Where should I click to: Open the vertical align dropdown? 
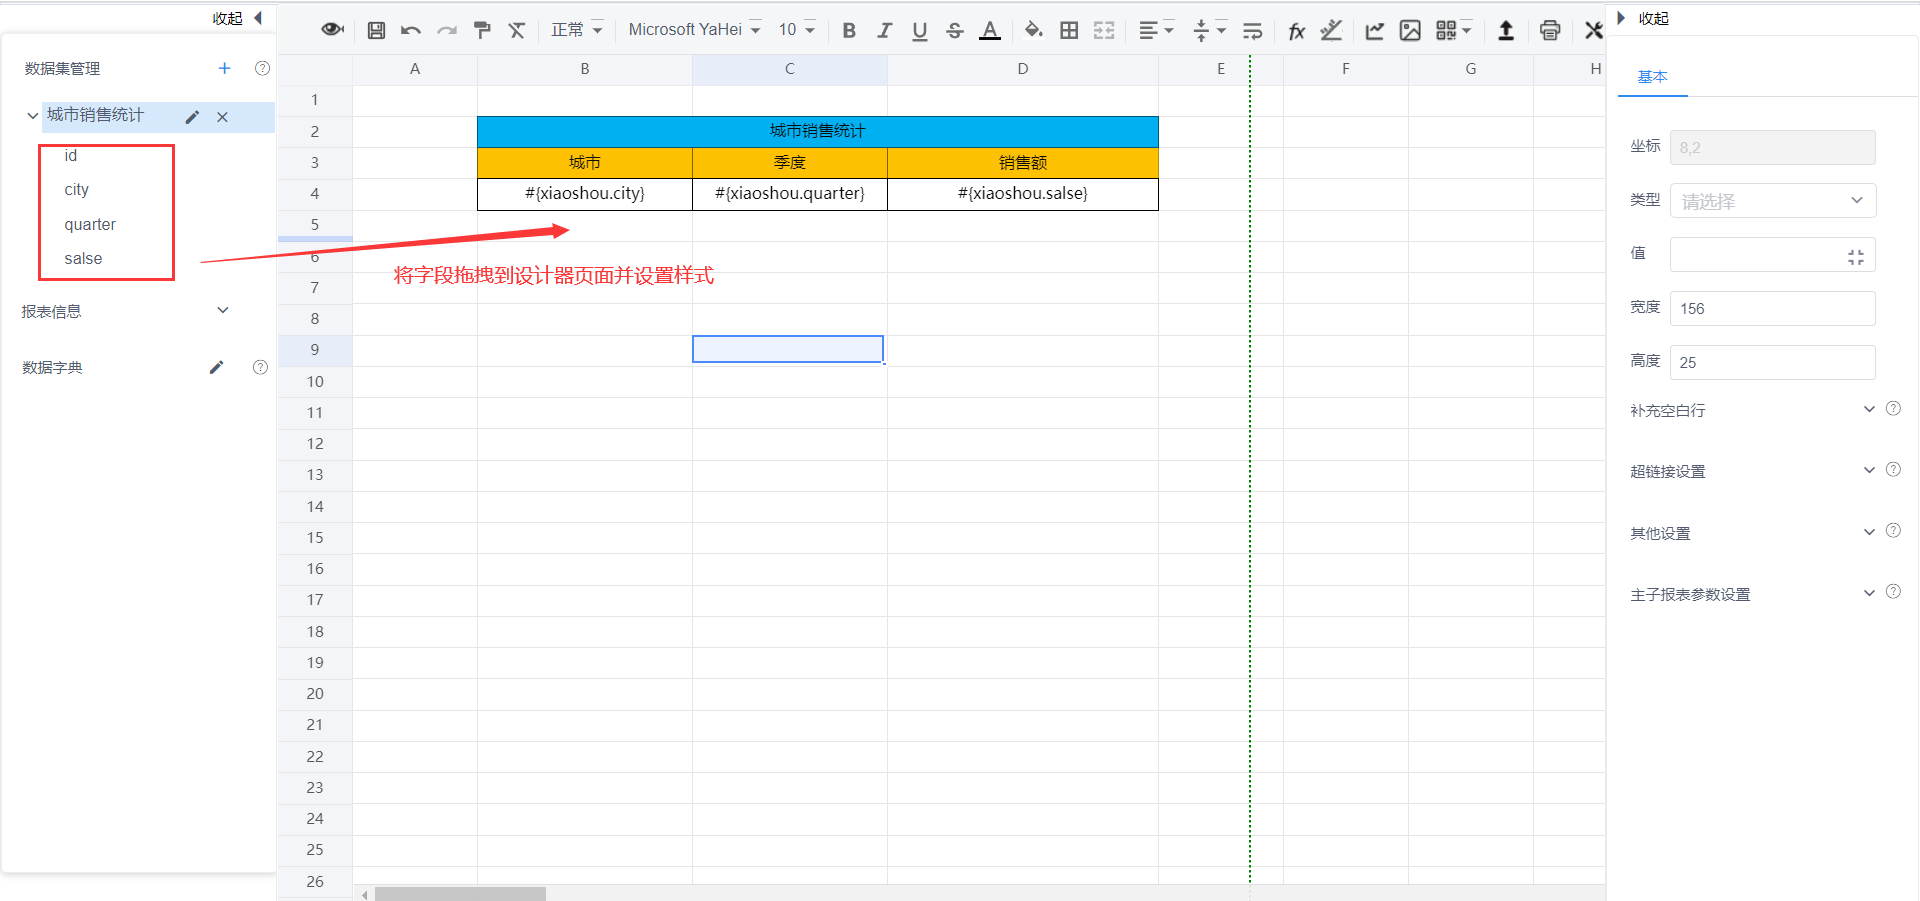[1209, 30]
